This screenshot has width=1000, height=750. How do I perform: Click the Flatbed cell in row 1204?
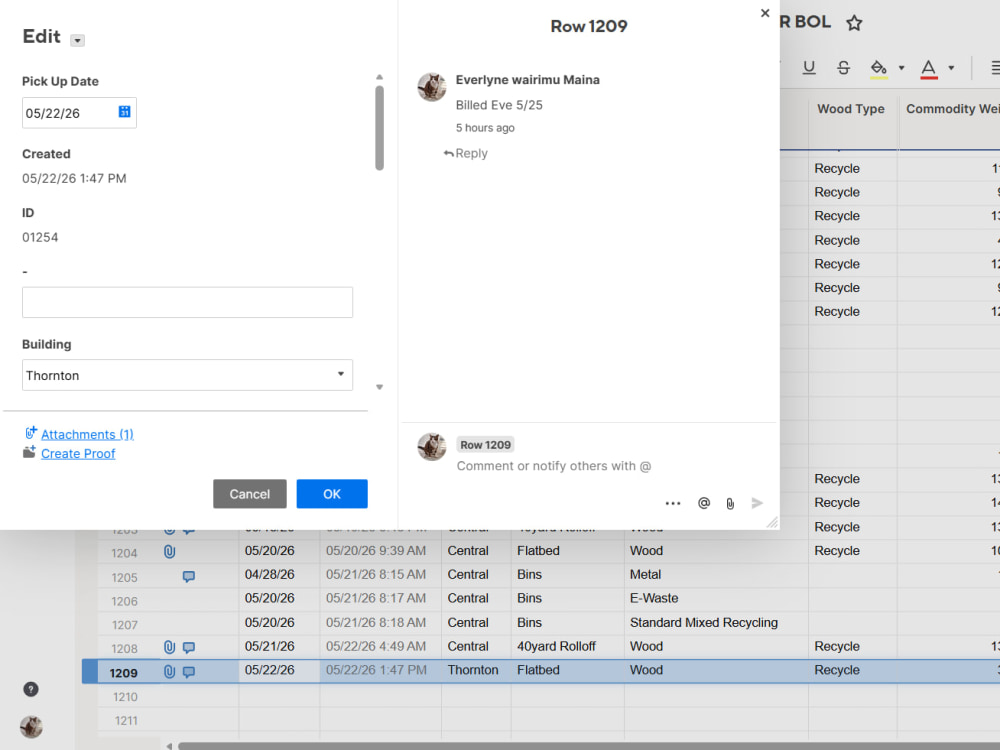pyautogui.click(x=567, y=550)
